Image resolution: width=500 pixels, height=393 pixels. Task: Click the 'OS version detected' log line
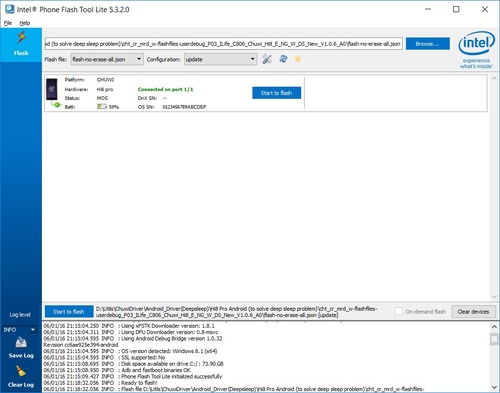(x=130, y=351)
